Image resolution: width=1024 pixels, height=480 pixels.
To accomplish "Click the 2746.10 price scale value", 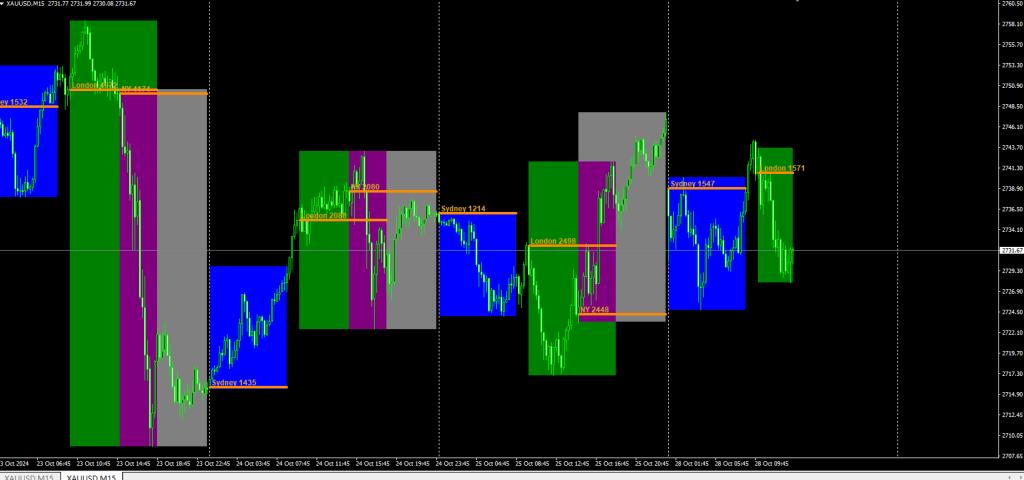I will click(x=1012, y=127).
